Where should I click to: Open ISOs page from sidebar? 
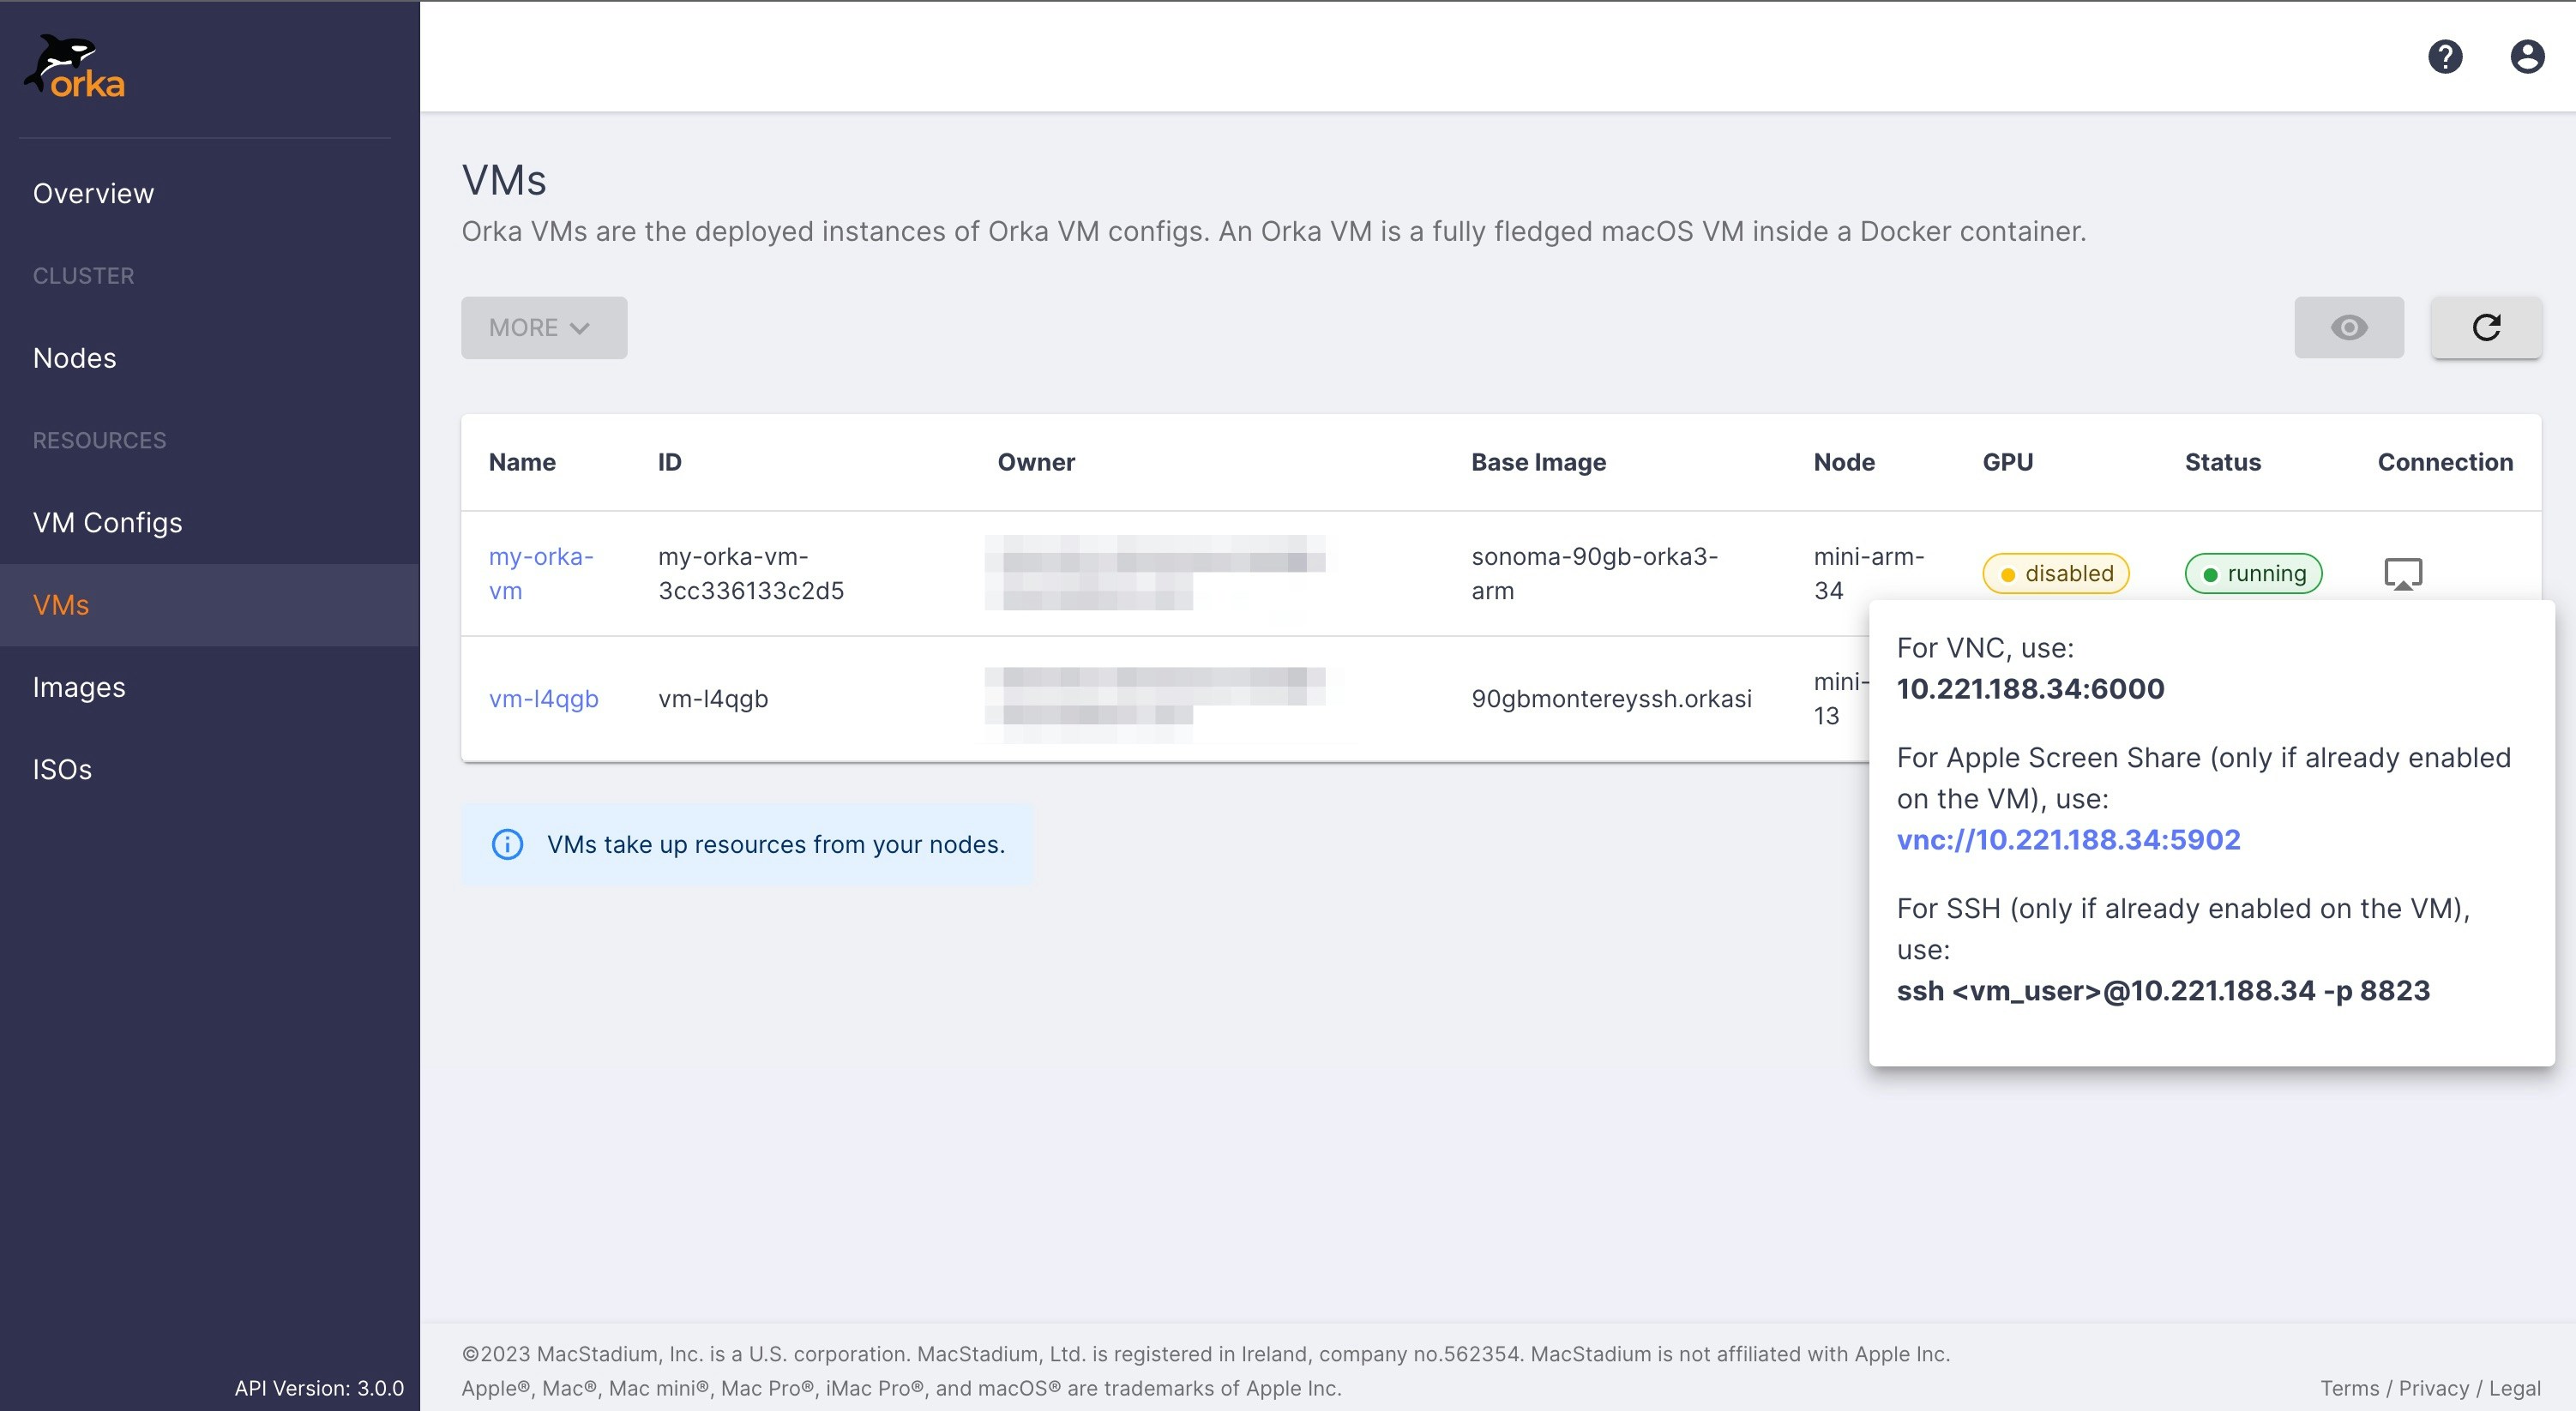point(62,770)
